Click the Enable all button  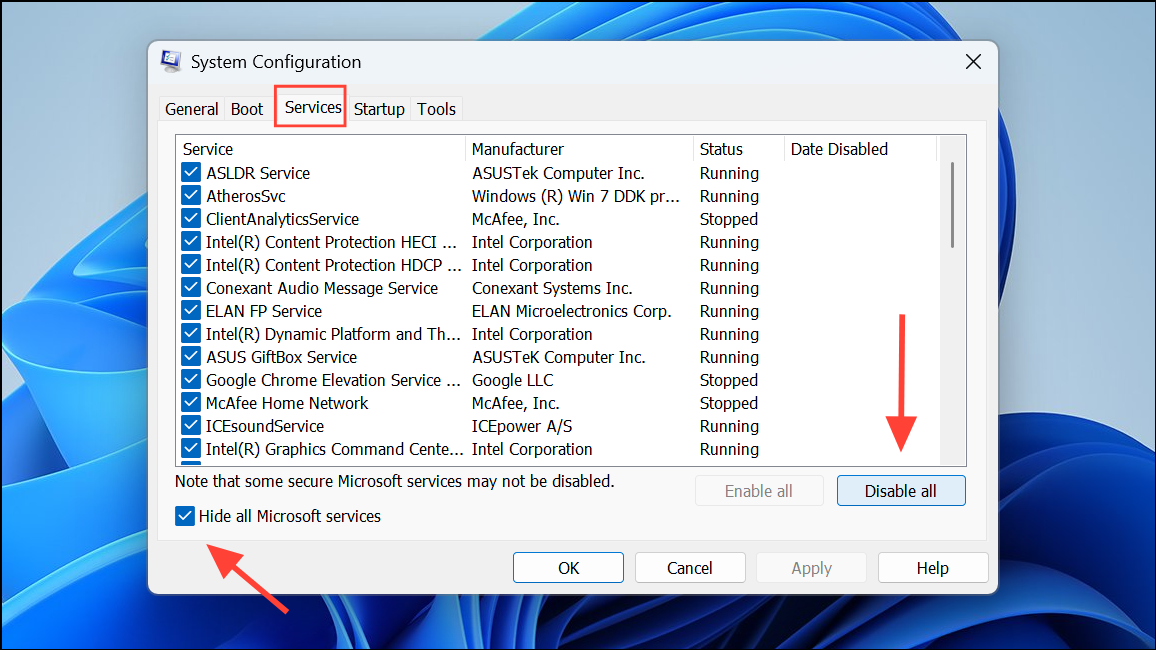pos(759,491)
